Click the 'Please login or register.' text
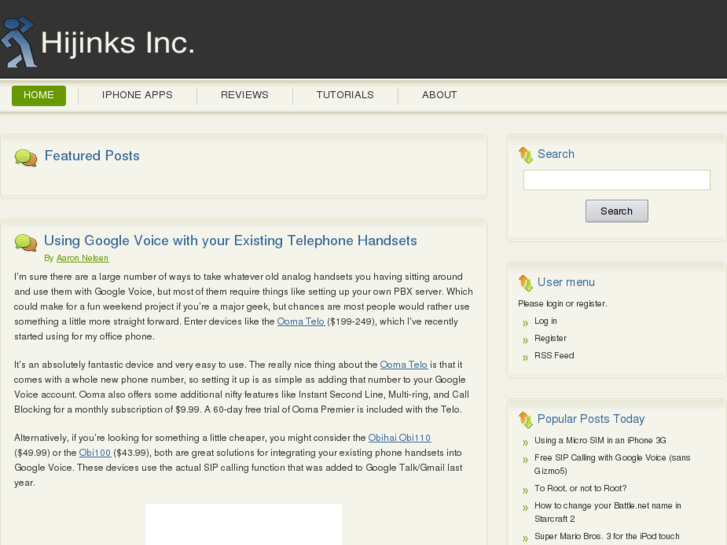The width and height of the screenshot is (727, 545). click(x=562, y=303)
